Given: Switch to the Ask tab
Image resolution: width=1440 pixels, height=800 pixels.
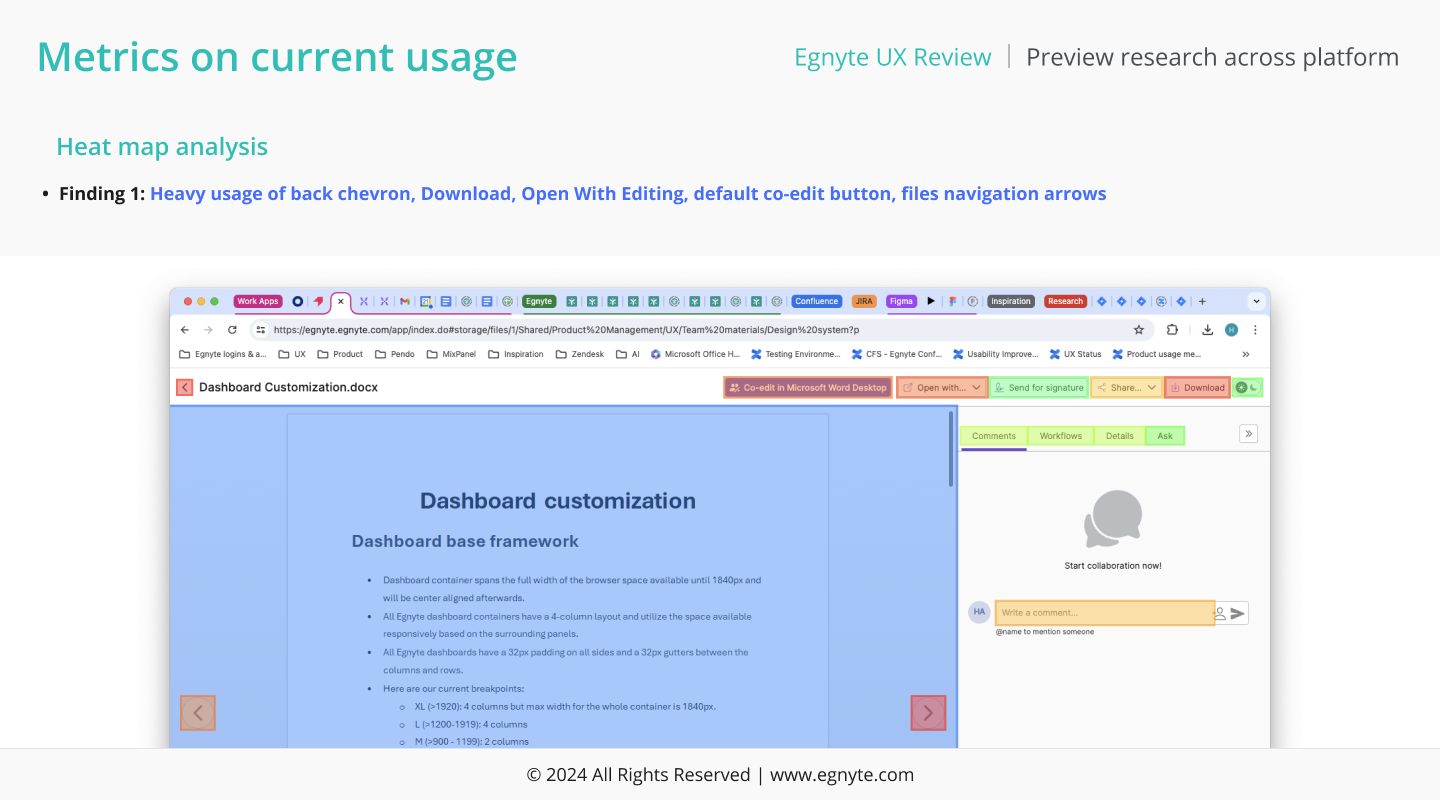Looking at the screenshot, I should point(1165,436).
